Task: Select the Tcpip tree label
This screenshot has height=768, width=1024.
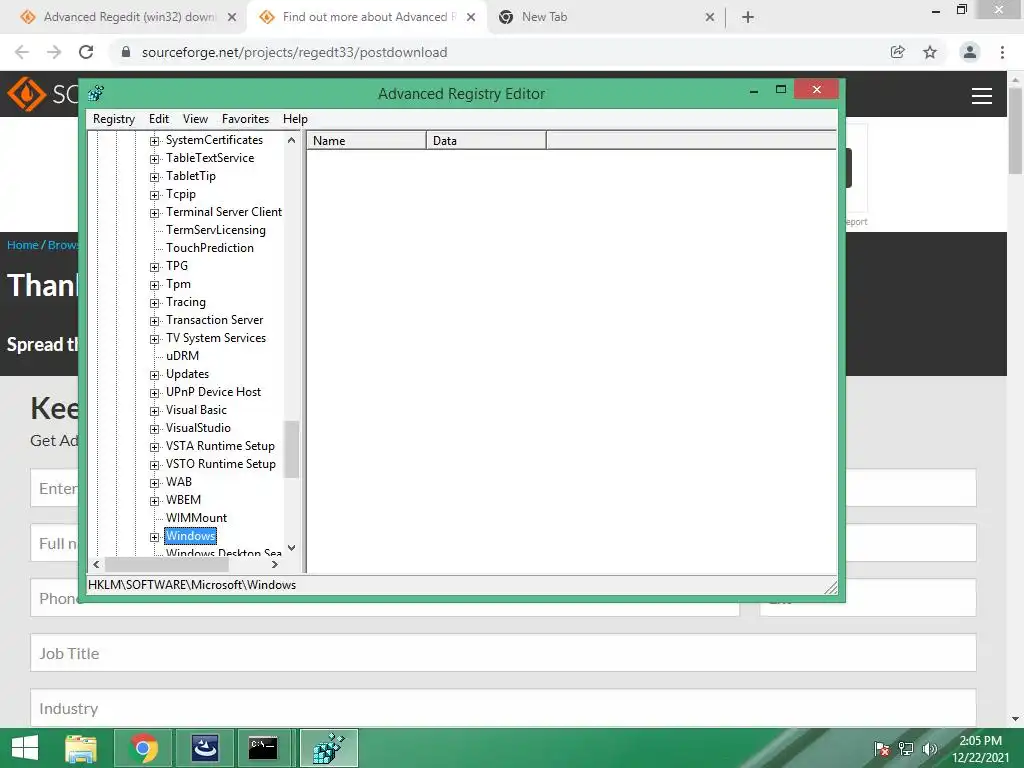Action: [x=180, y=194]
